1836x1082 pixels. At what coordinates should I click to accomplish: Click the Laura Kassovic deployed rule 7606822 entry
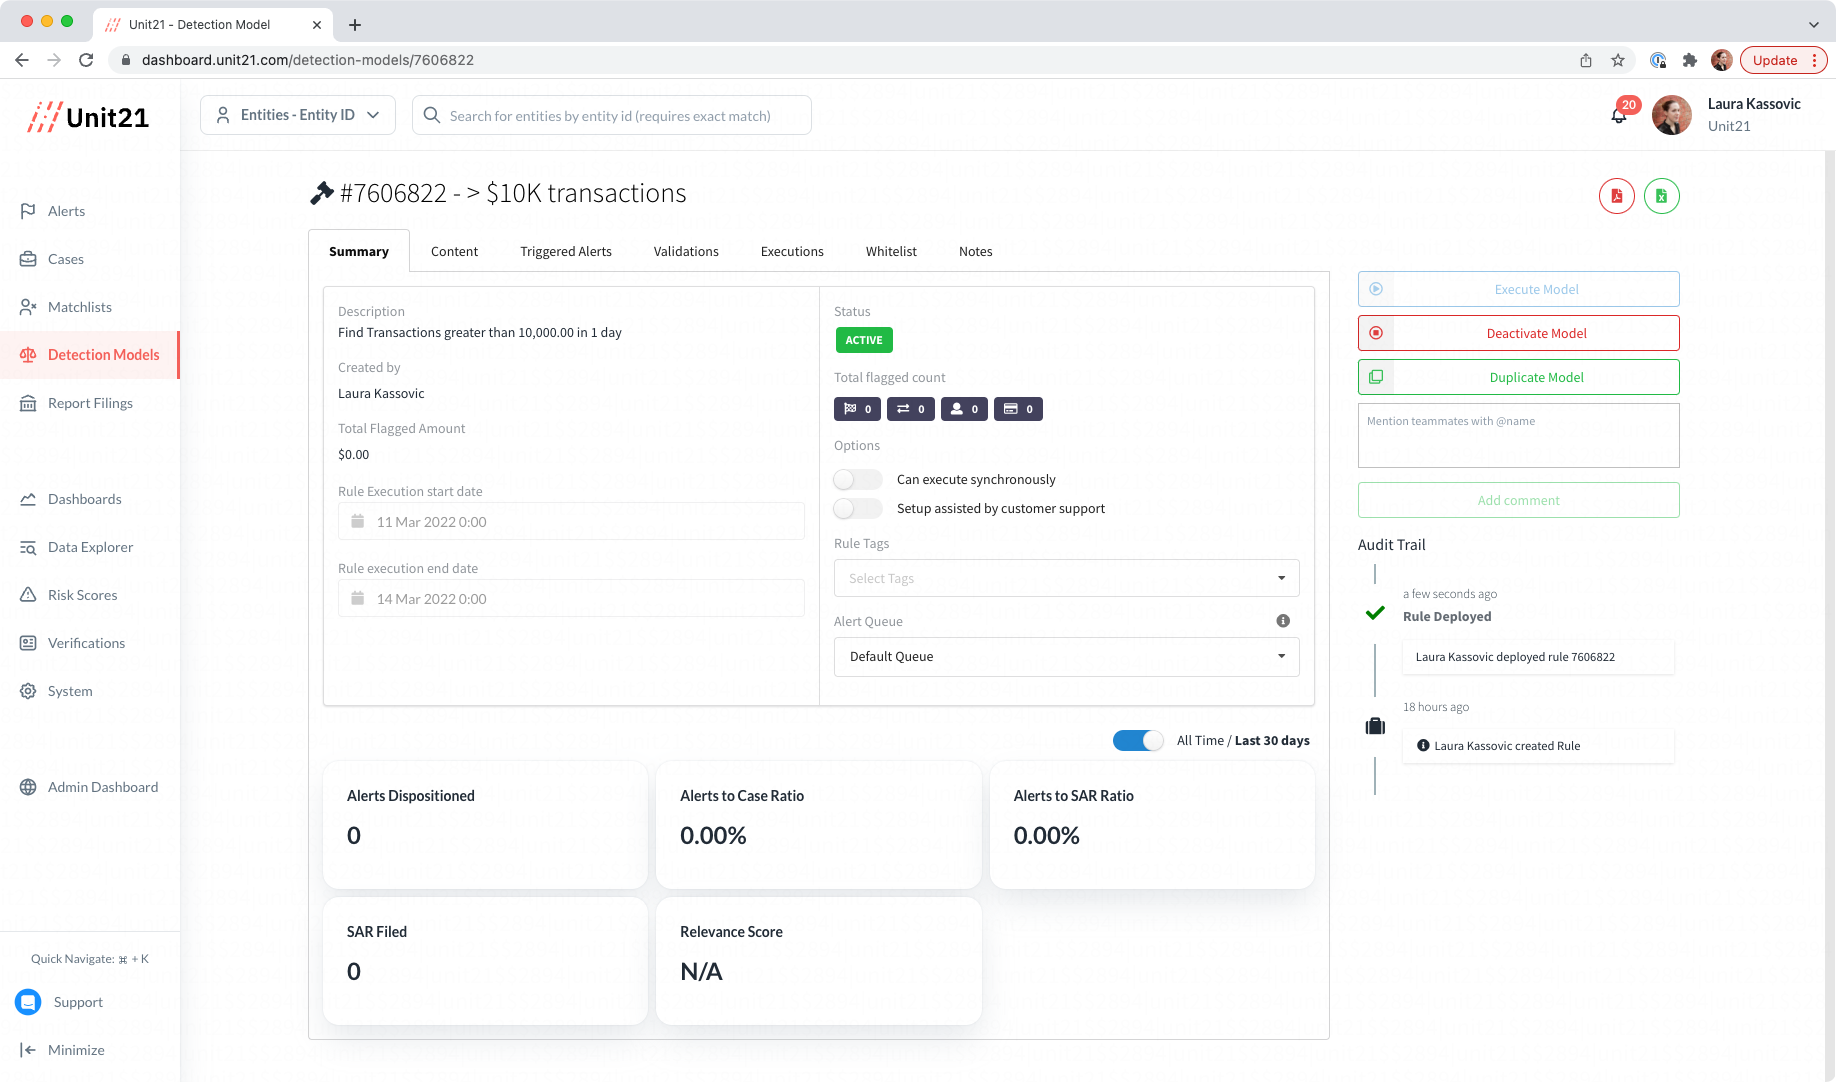tap(1538, 657)
